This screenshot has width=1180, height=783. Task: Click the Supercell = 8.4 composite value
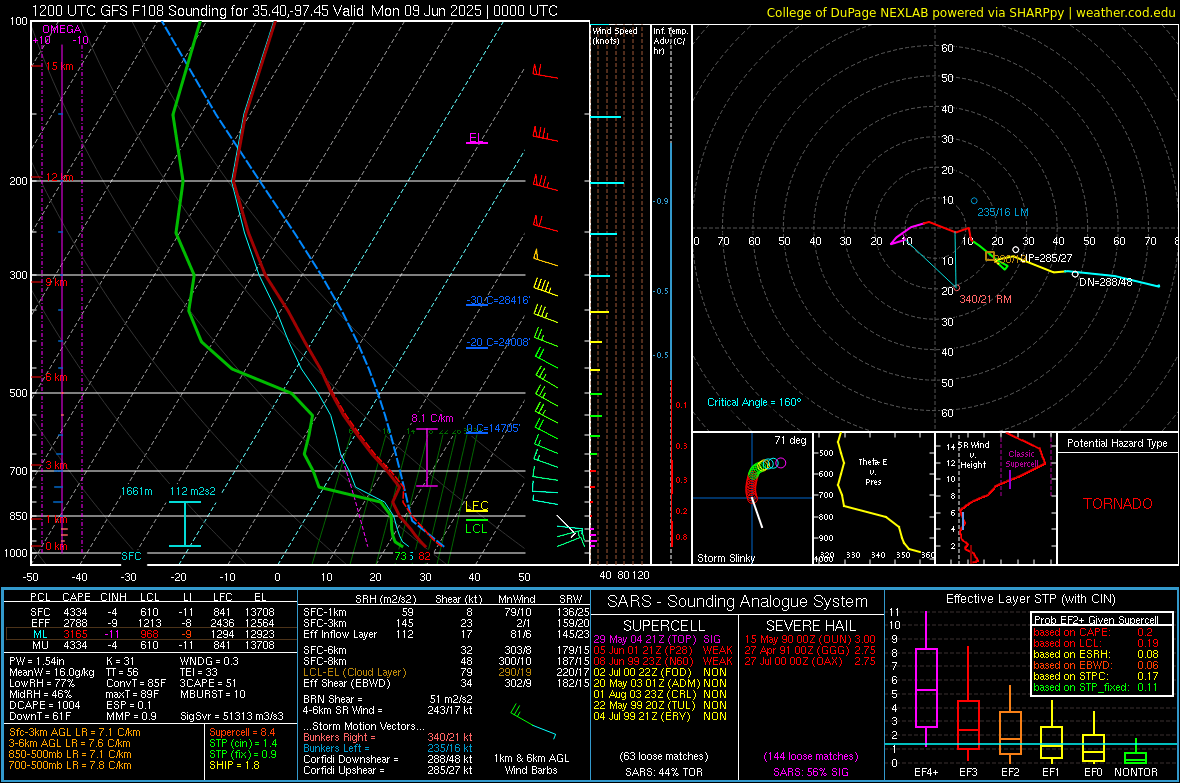242,733
